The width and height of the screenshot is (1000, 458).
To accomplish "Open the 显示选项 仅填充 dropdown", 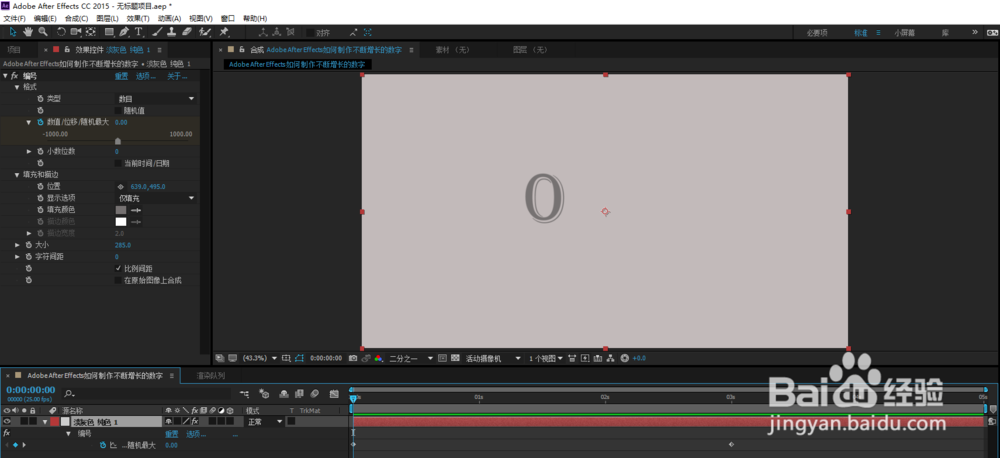I will pos(156,198).
